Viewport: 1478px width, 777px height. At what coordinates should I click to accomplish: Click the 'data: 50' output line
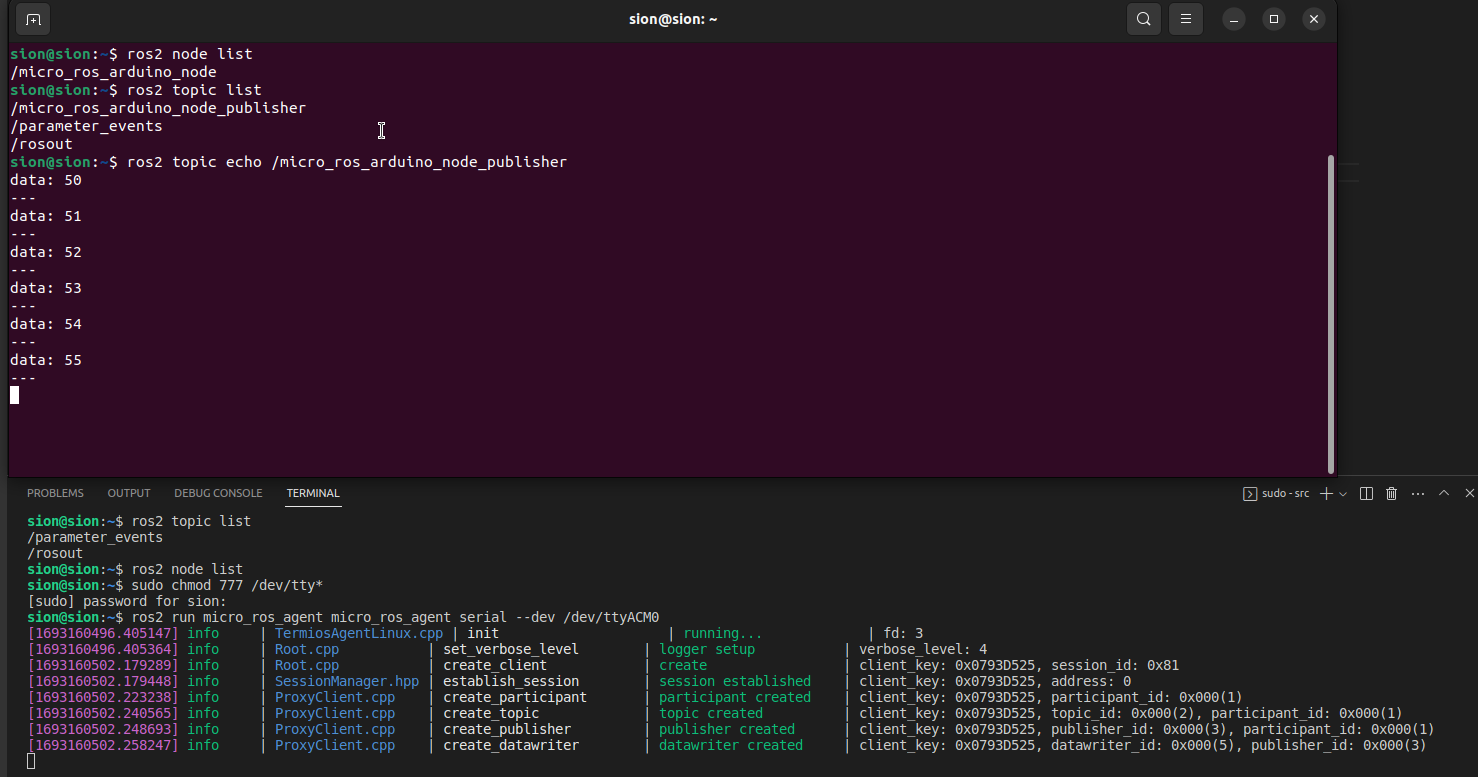click(x=46, y=180)
